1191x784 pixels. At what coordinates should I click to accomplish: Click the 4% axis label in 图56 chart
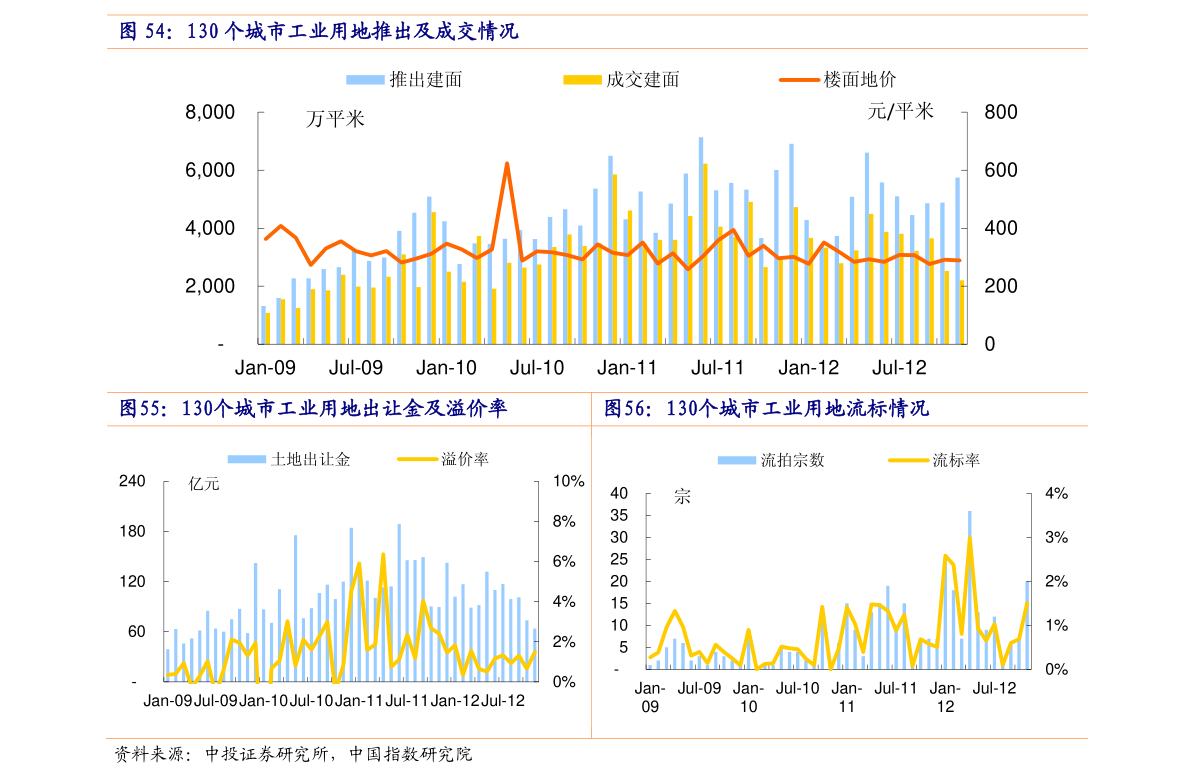point(1056,493)
